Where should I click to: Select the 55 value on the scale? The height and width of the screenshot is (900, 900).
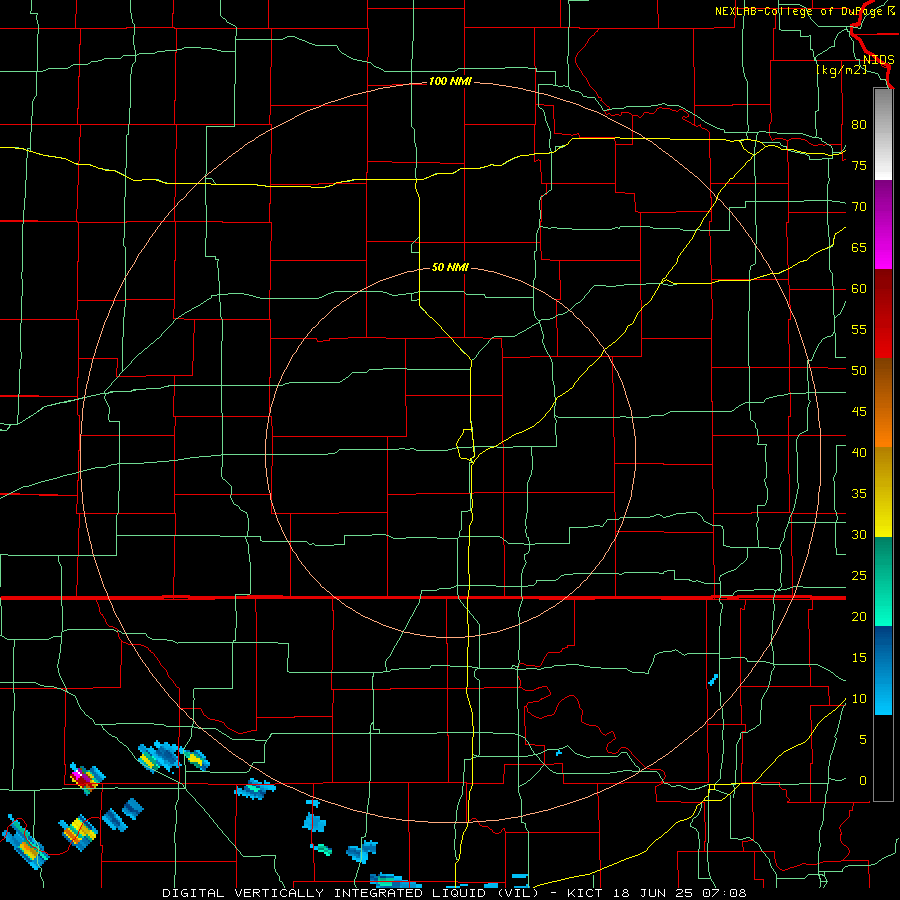859,329
